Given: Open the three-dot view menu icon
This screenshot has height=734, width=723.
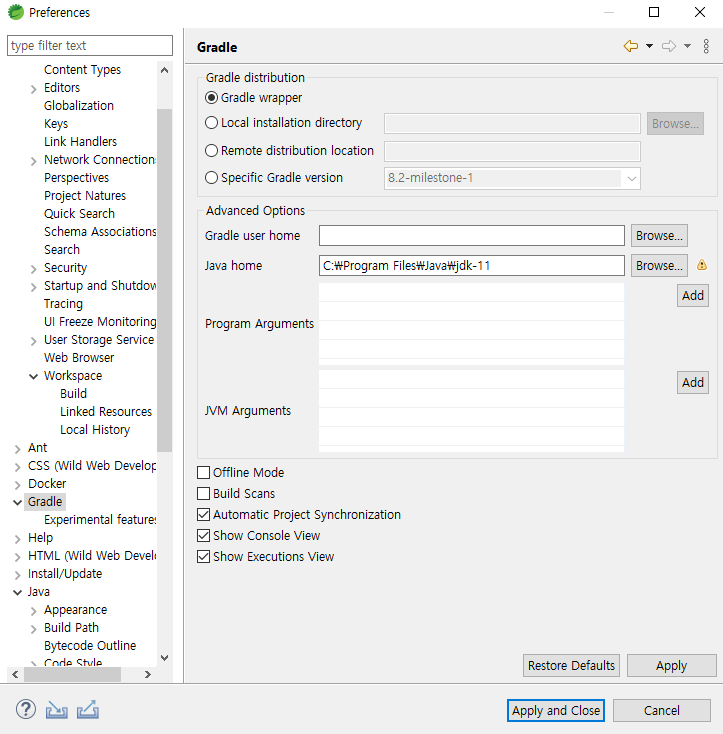Looking at the screenshot, I should (x=706, y=46).
